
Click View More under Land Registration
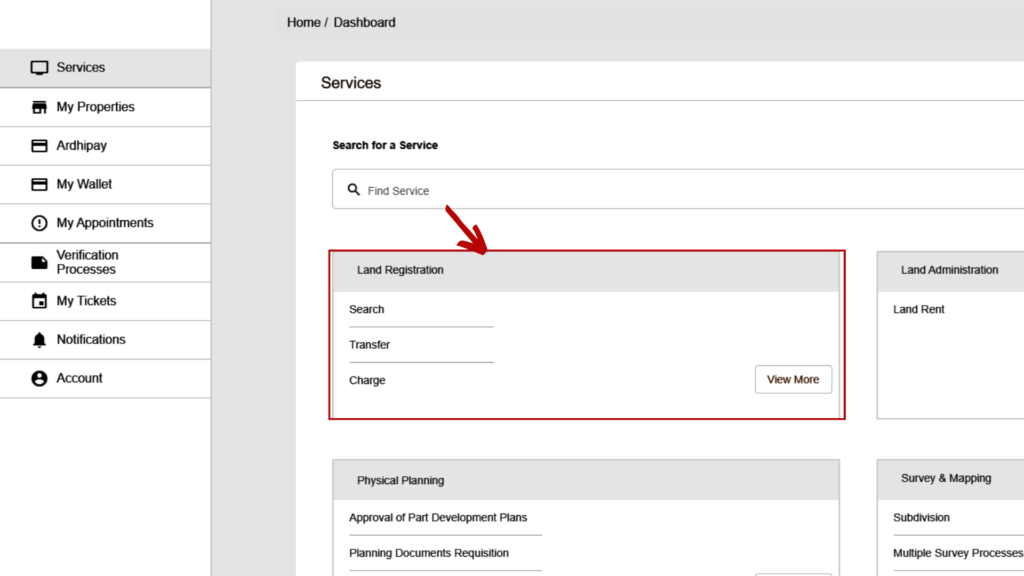click(x=793, y=379)
